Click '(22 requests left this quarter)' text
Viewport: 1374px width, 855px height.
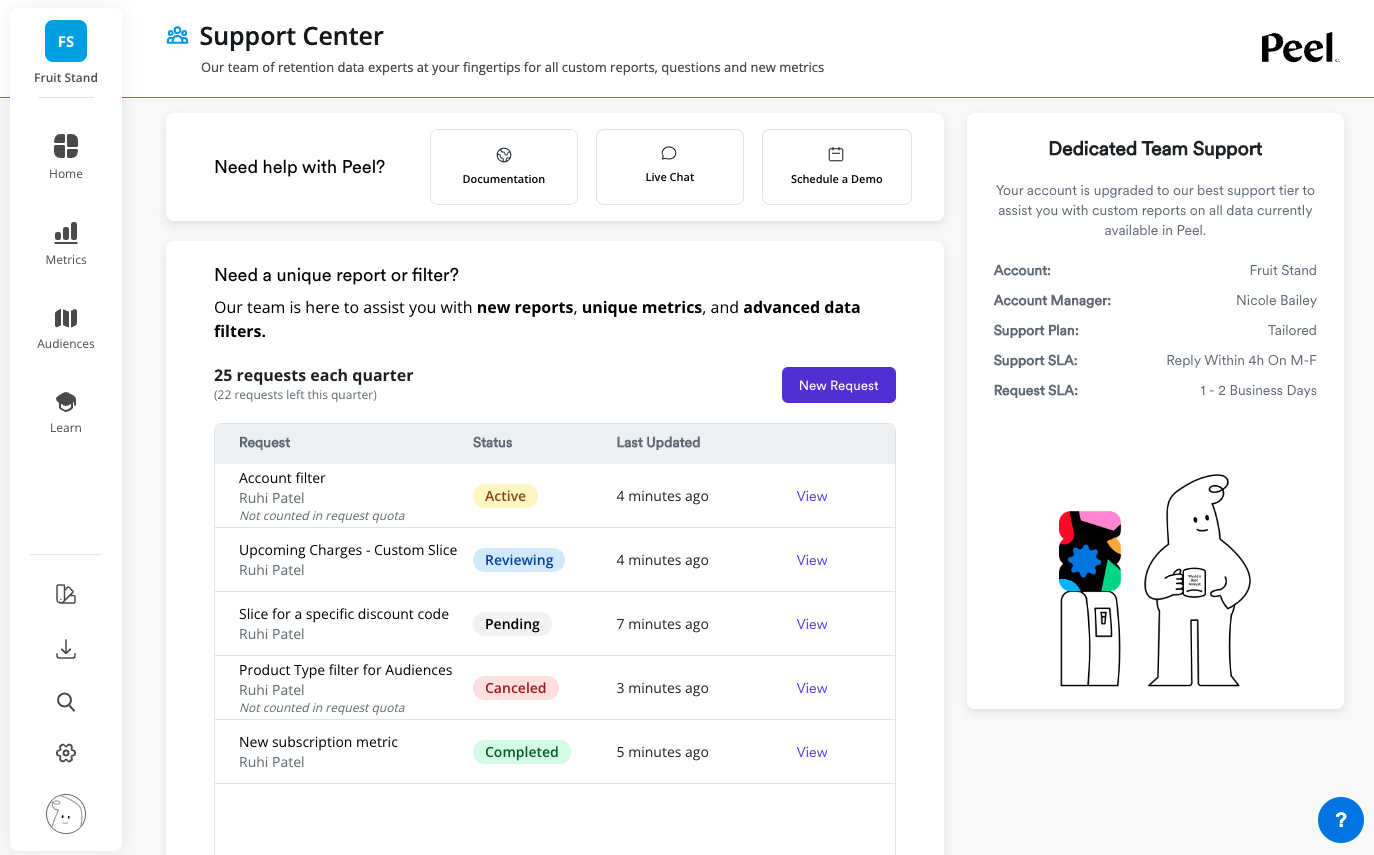296,395
